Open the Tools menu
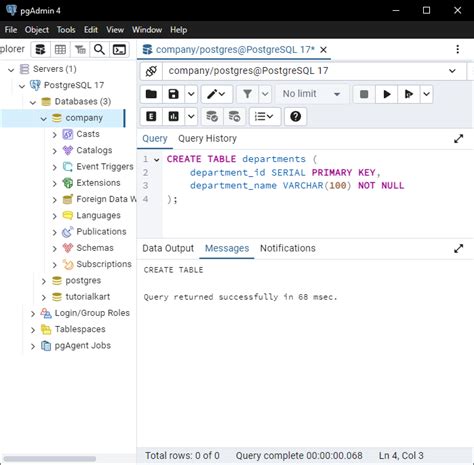The height and width of the screenshot is (465, 474). [66, 30]
